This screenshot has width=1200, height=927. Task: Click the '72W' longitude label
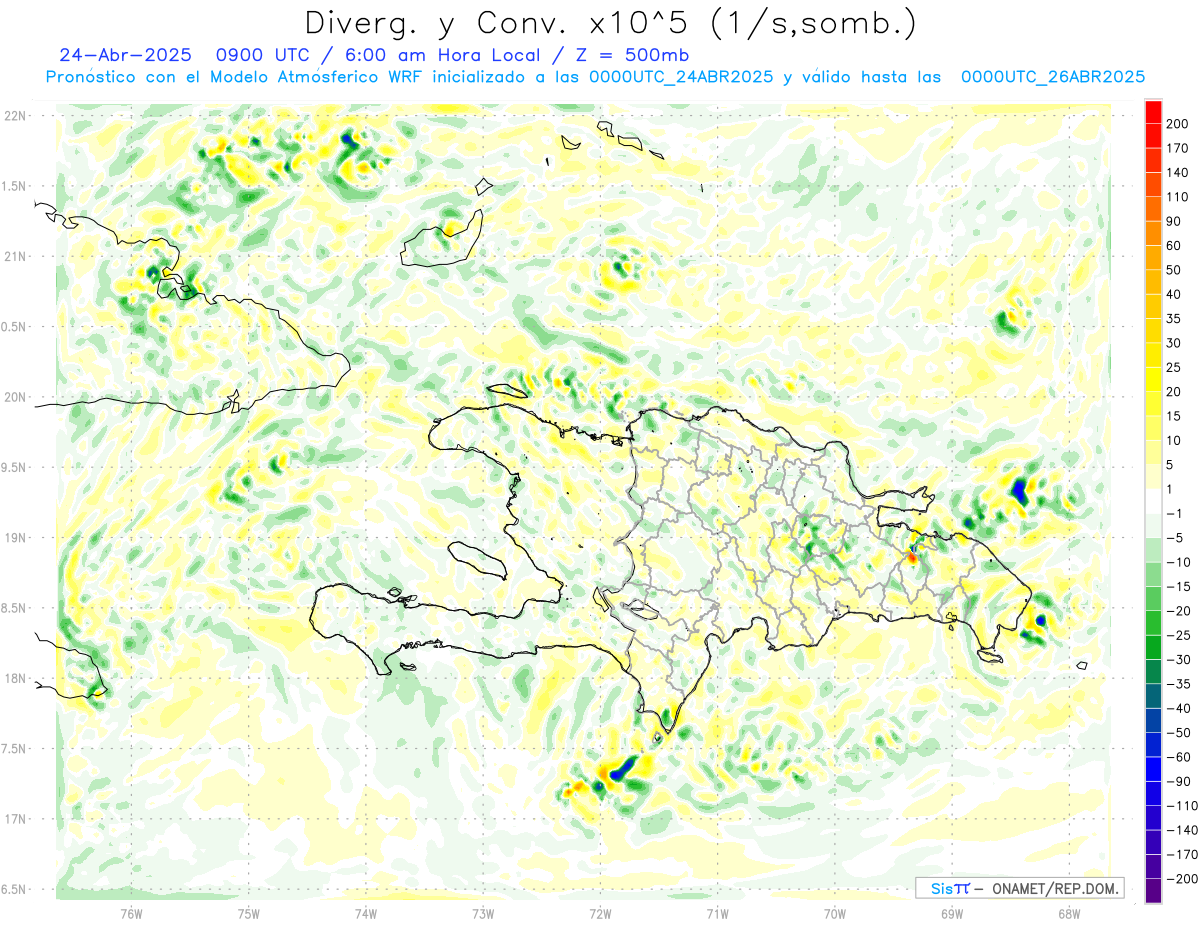coord(600,914)
